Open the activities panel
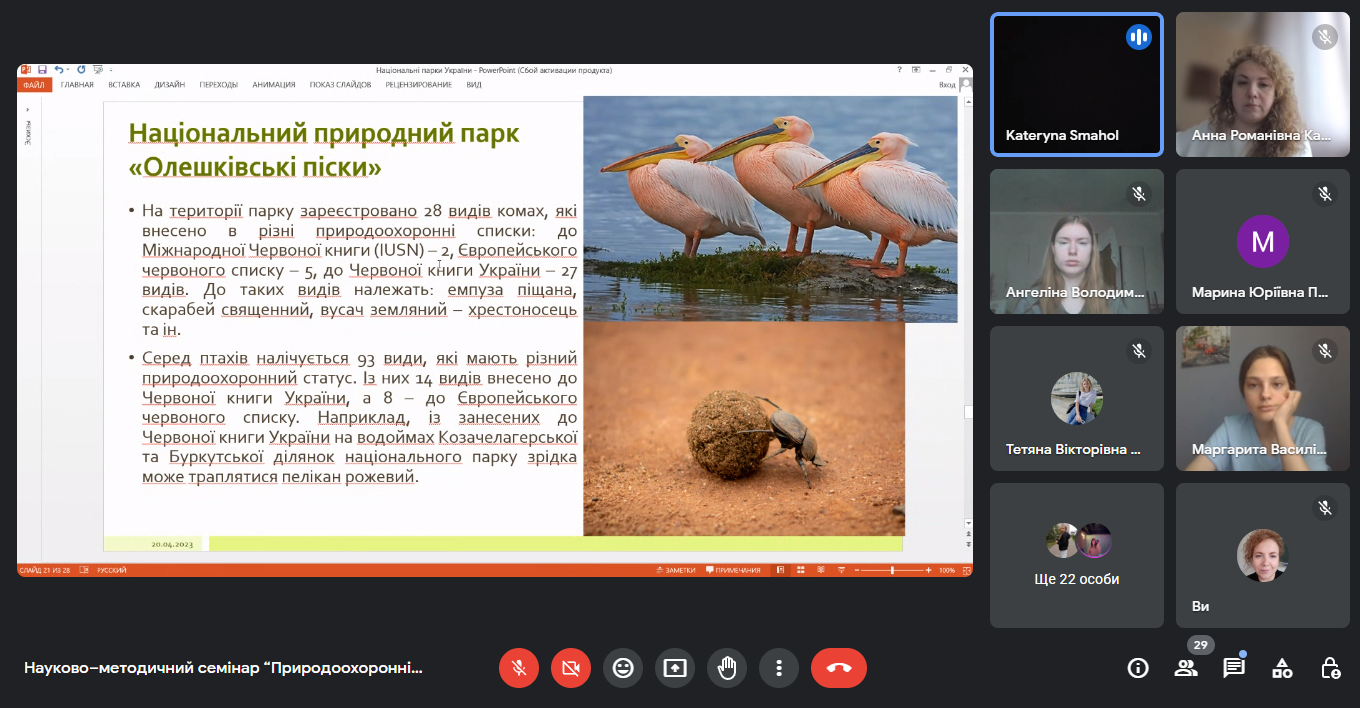 (1282, 668)
